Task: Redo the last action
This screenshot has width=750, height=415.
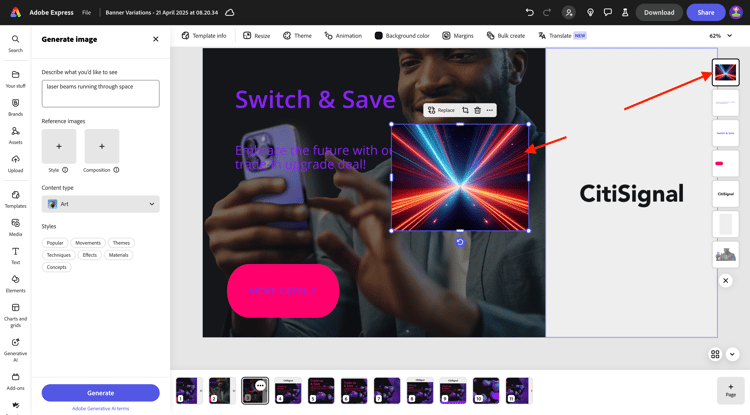Action: tap(547, 12)
